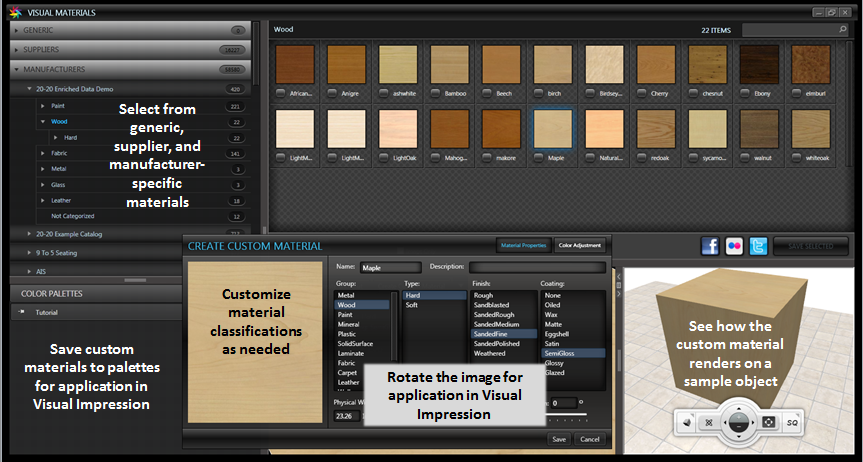
Task: Share to Flickr via its icon
Action: coord(734,246)
